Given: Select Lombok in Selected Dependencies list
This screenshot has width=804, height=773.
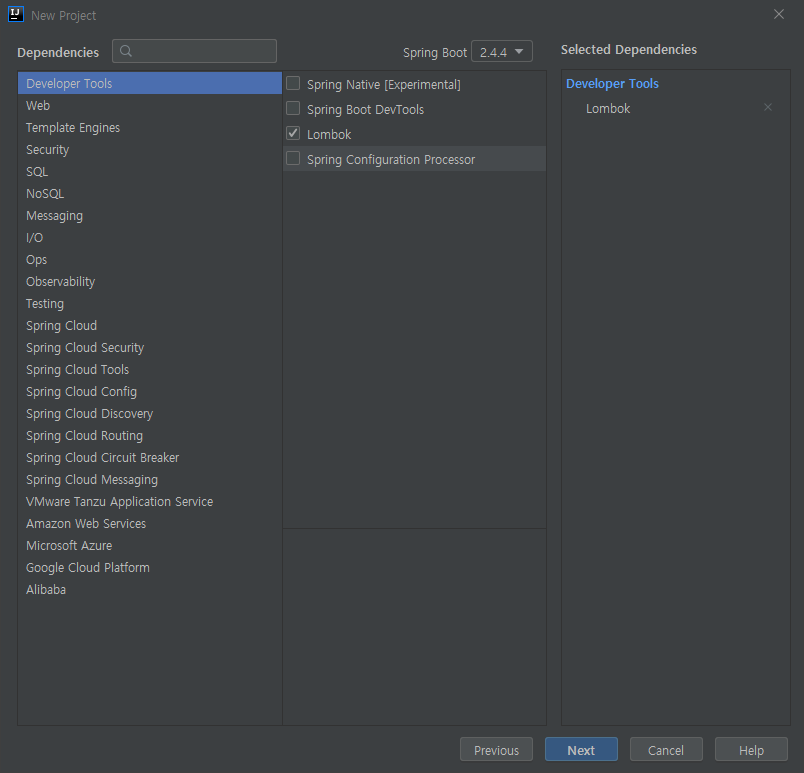Looking at the screenshot, I should (608, 109).
